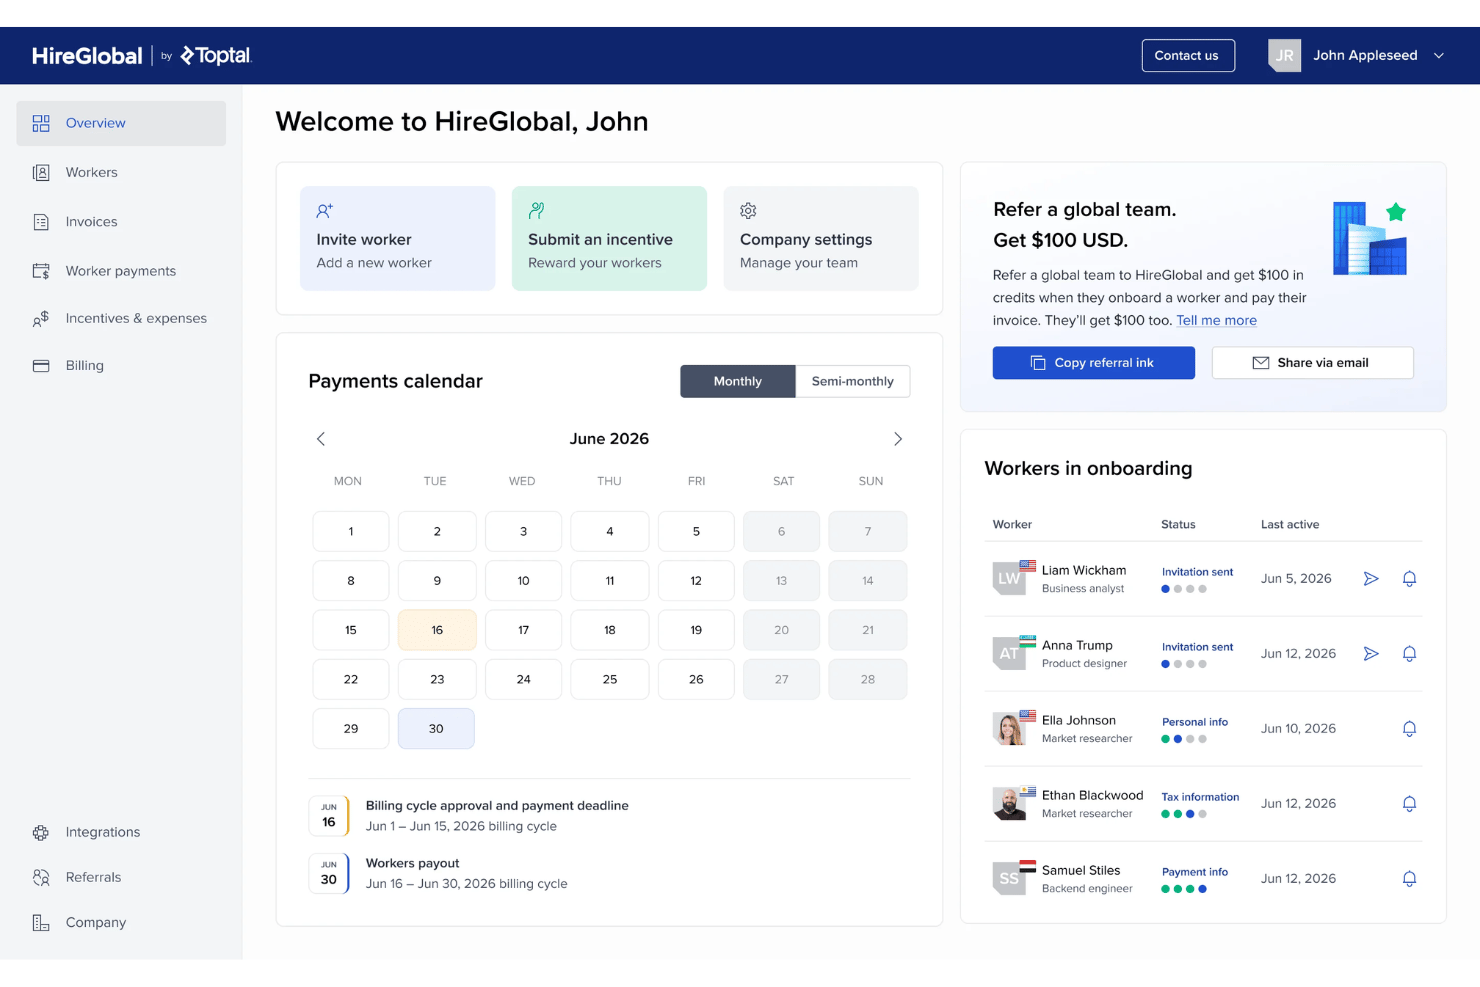Click the reminder bell for Ella Johnson
Image resolution: width=1480 pixels, height=987 pixels.
(x=1409, y=729)
